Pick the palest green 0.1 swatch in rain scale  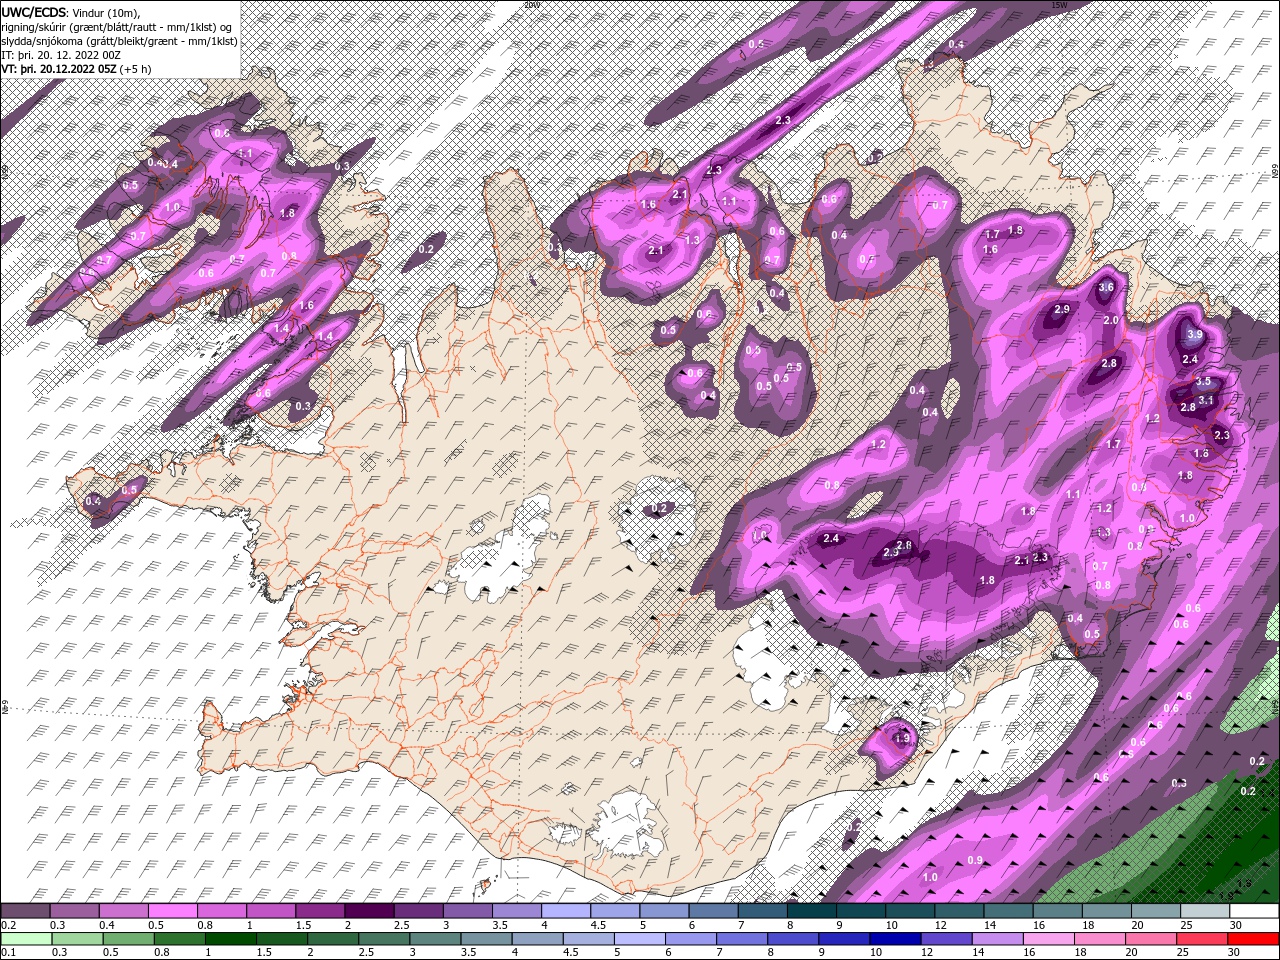point(27,939)
